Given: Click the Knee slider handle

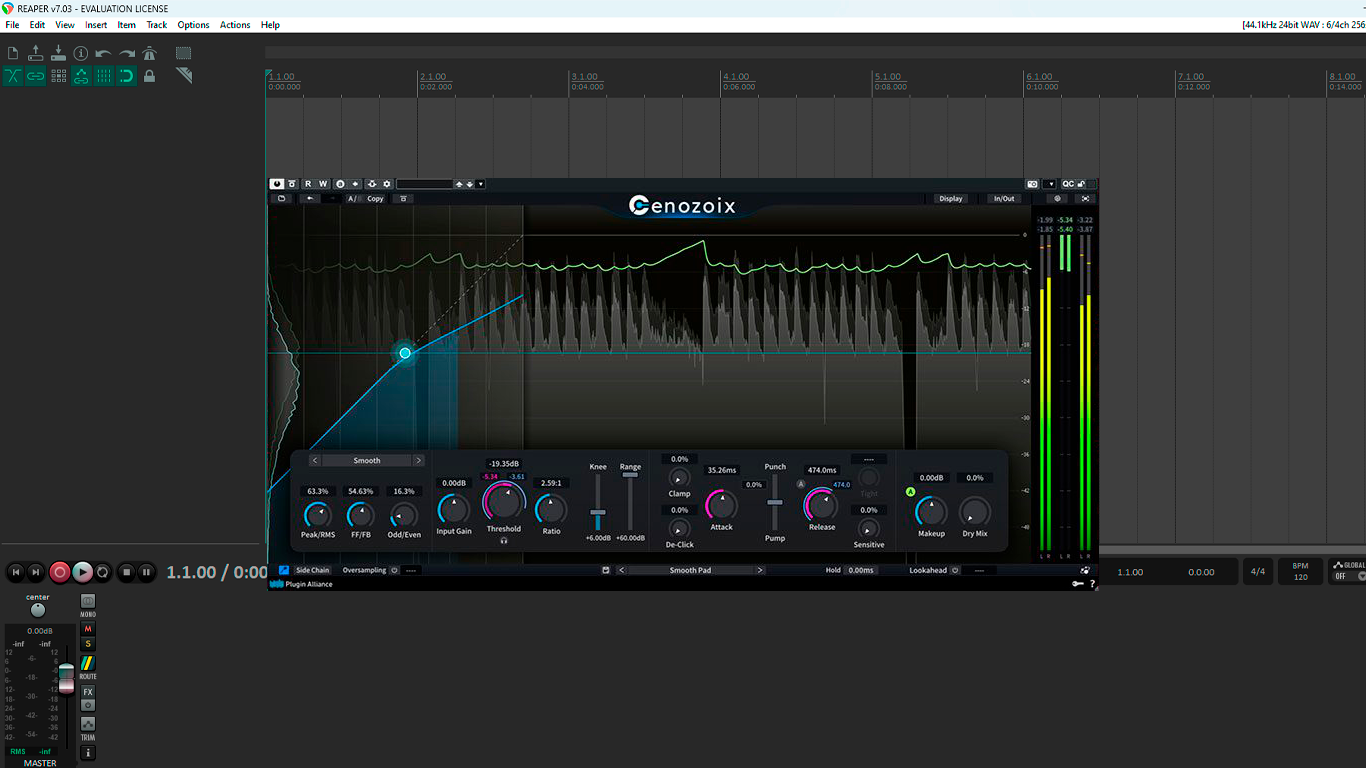Looking at the screenshot, I should pyautogui.click(x=598, y=513).
